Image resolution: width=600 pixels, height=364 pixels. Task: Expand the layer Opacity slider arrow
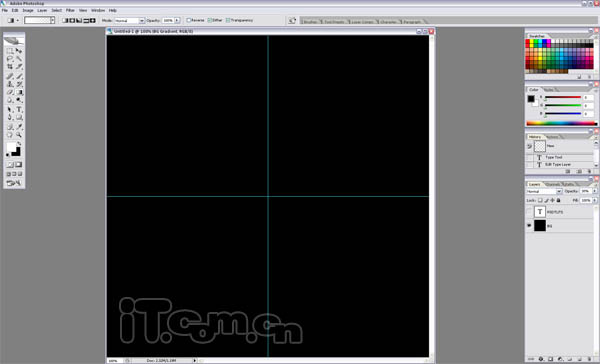(595, 191)
